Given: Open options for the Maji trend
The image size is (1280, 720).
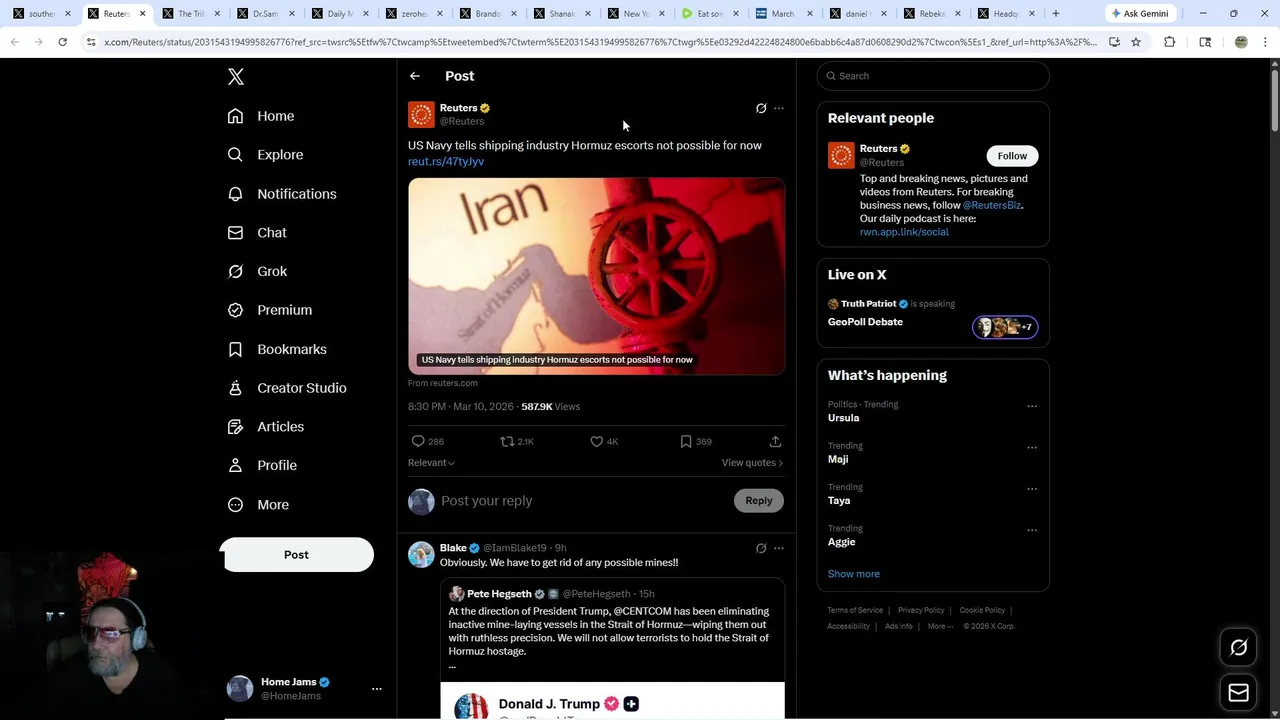Looking at the screenshot, I should 1032,448.
